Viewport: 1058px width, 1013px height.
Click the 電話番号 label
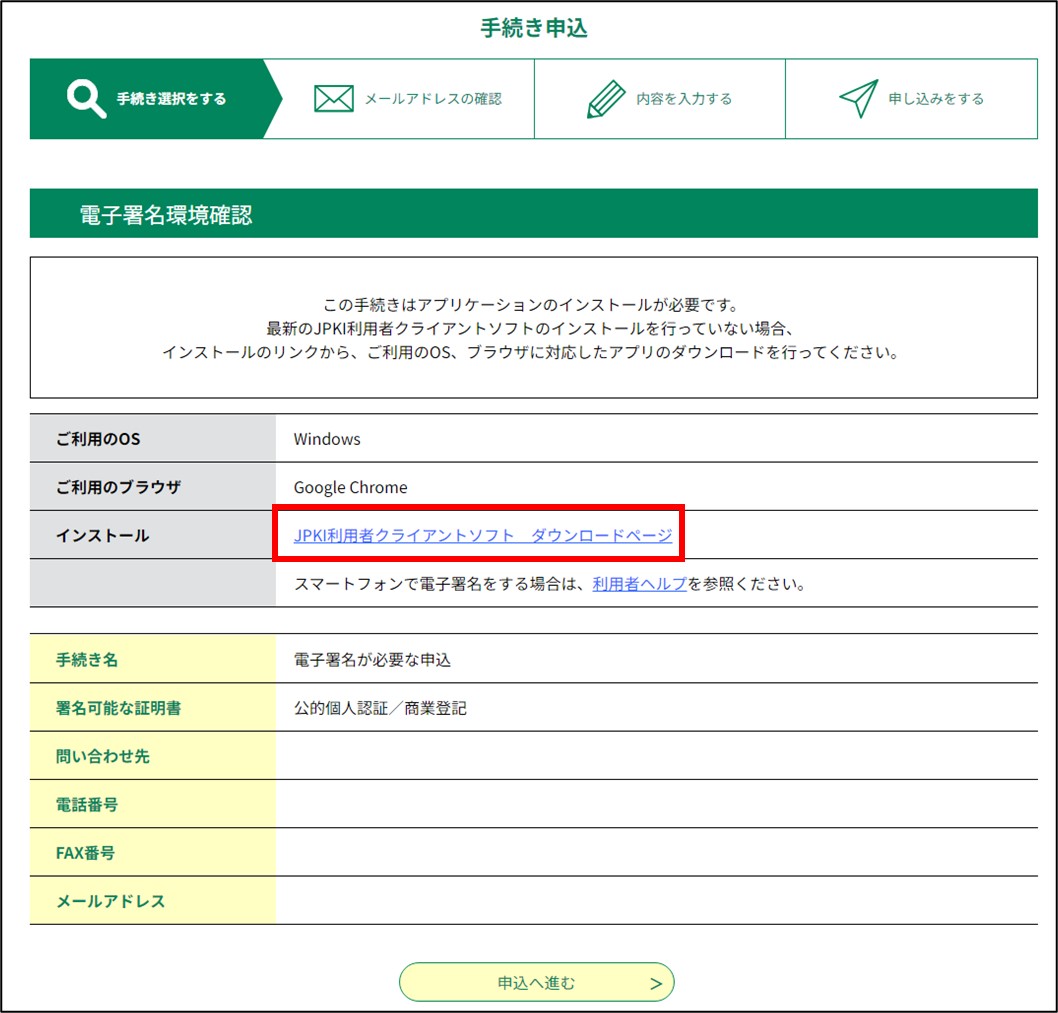(x=87, y=804)
